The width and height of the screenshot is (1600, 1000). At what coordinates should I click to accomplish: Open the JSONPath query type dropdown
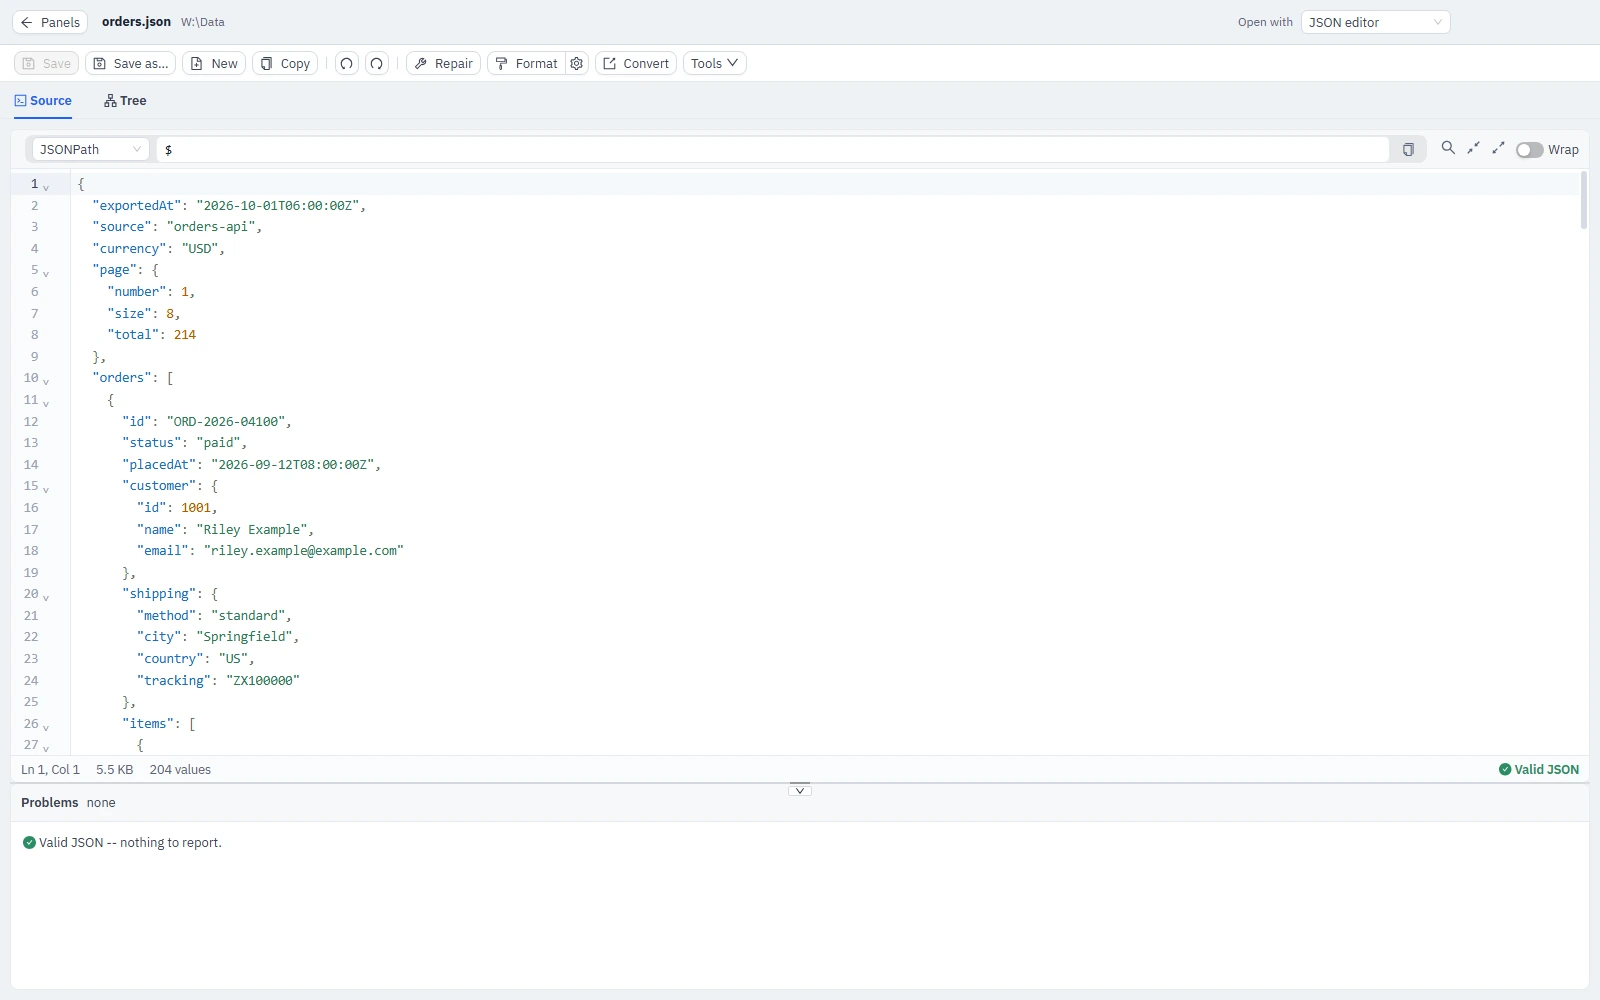coord(90,149)
